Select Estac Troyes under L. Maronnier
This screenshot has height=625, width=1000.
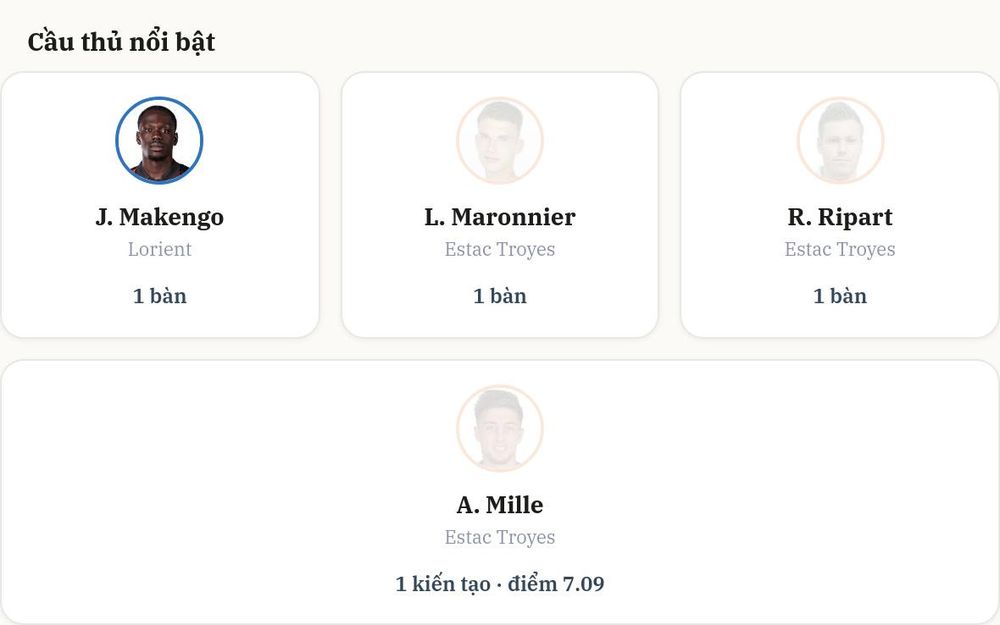coord(500,249)
